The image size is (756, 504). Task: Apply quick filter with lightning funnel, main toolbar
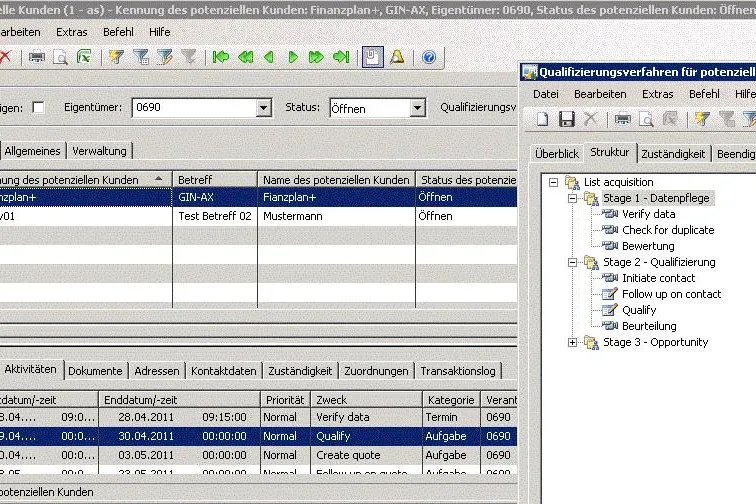click(x=116, y=57)
